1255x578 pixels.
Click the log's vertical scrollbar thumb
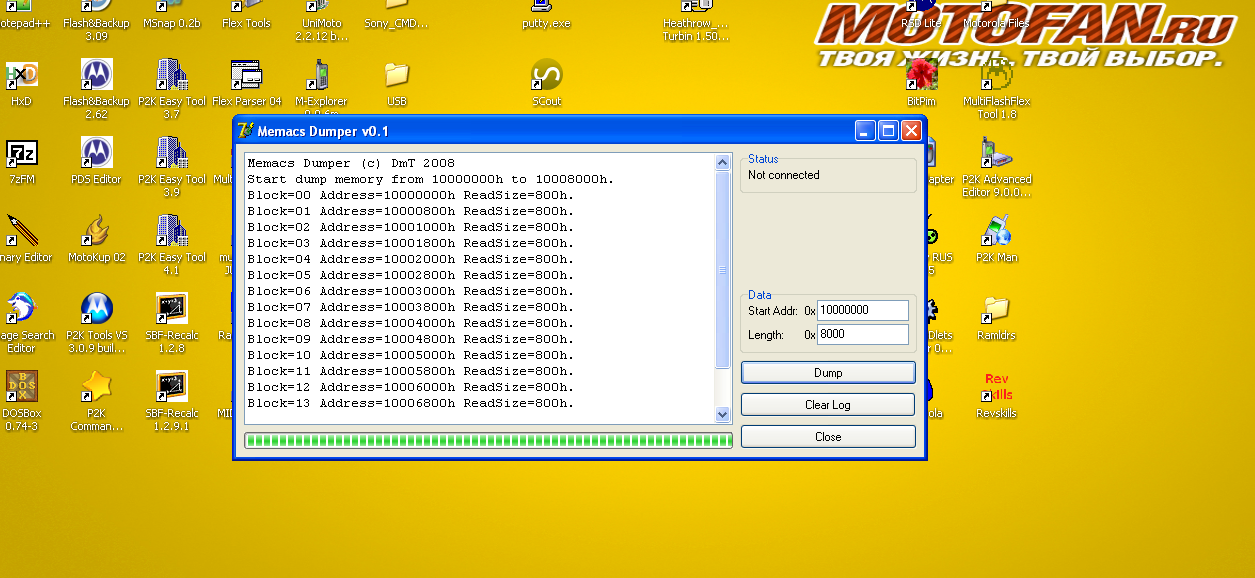point(724,270)
